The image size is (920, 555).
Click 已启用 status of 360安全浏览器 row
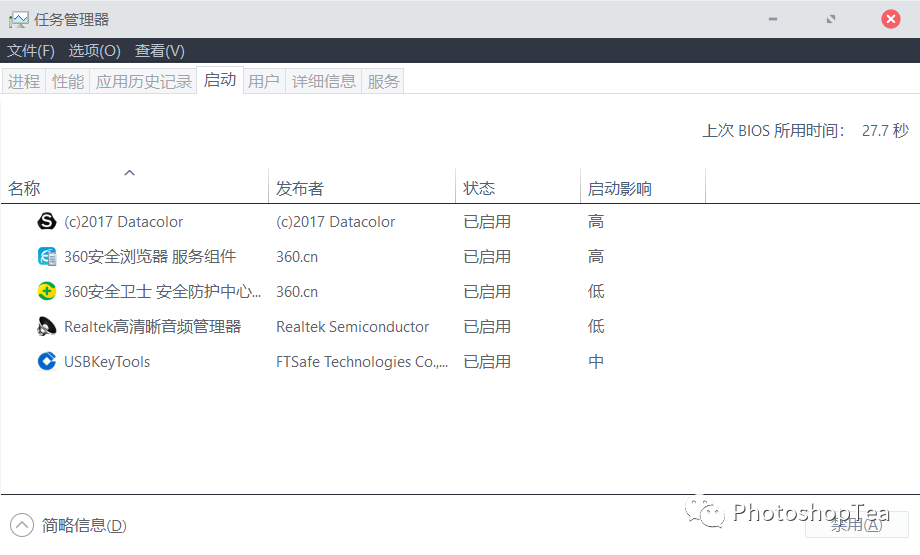pos(487,256)
